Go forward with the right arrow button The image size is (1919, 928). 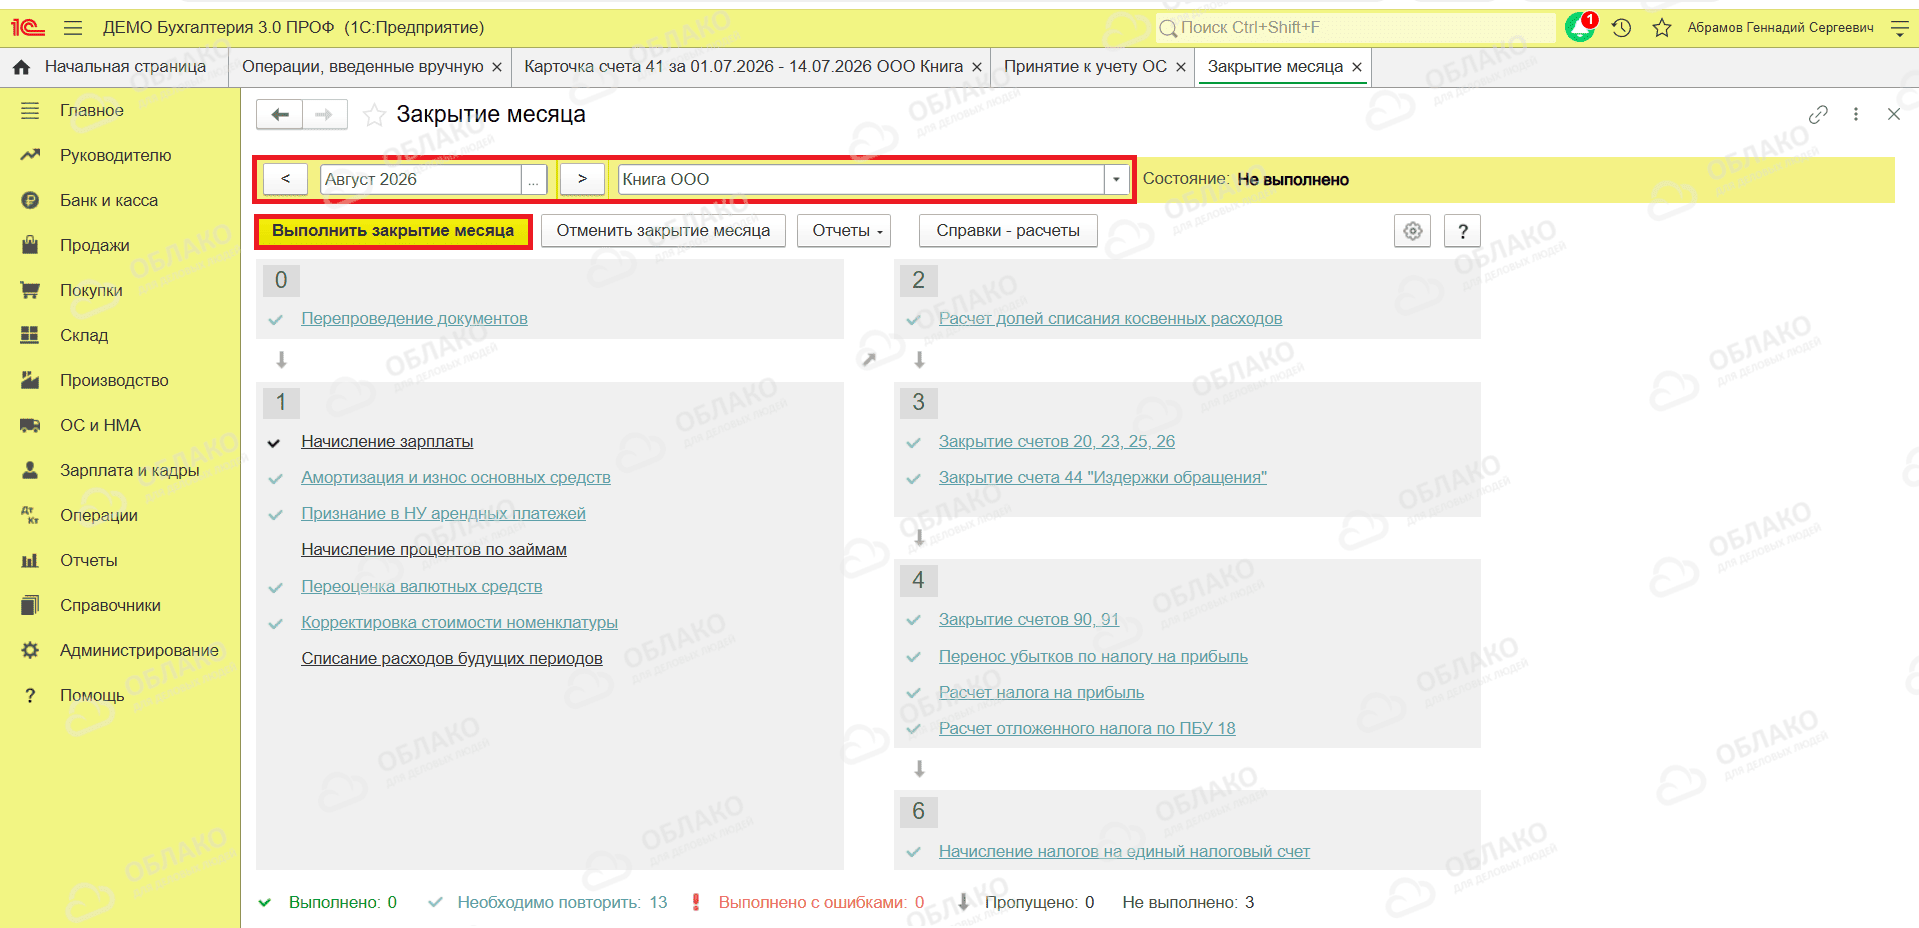coord(324,115)
